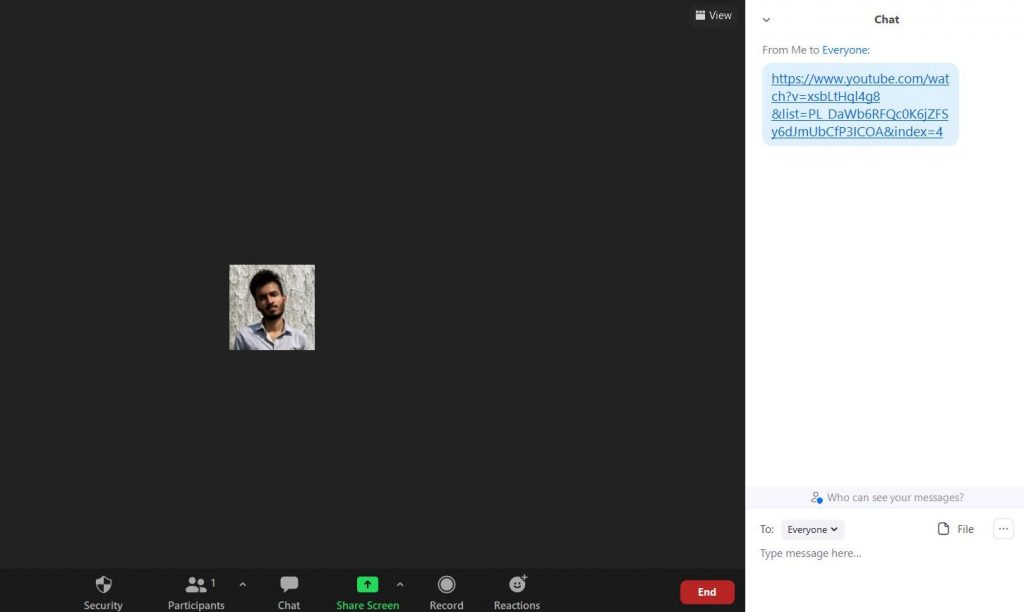Image resolution: width=1024 pixels, height=612 pixels.
Task: Expand Share Screen options via its chevron
Action: 400,584
